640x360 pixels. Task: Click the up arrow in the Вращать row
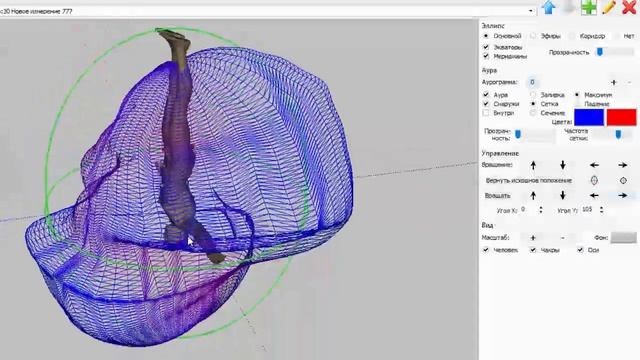[533, 196]
